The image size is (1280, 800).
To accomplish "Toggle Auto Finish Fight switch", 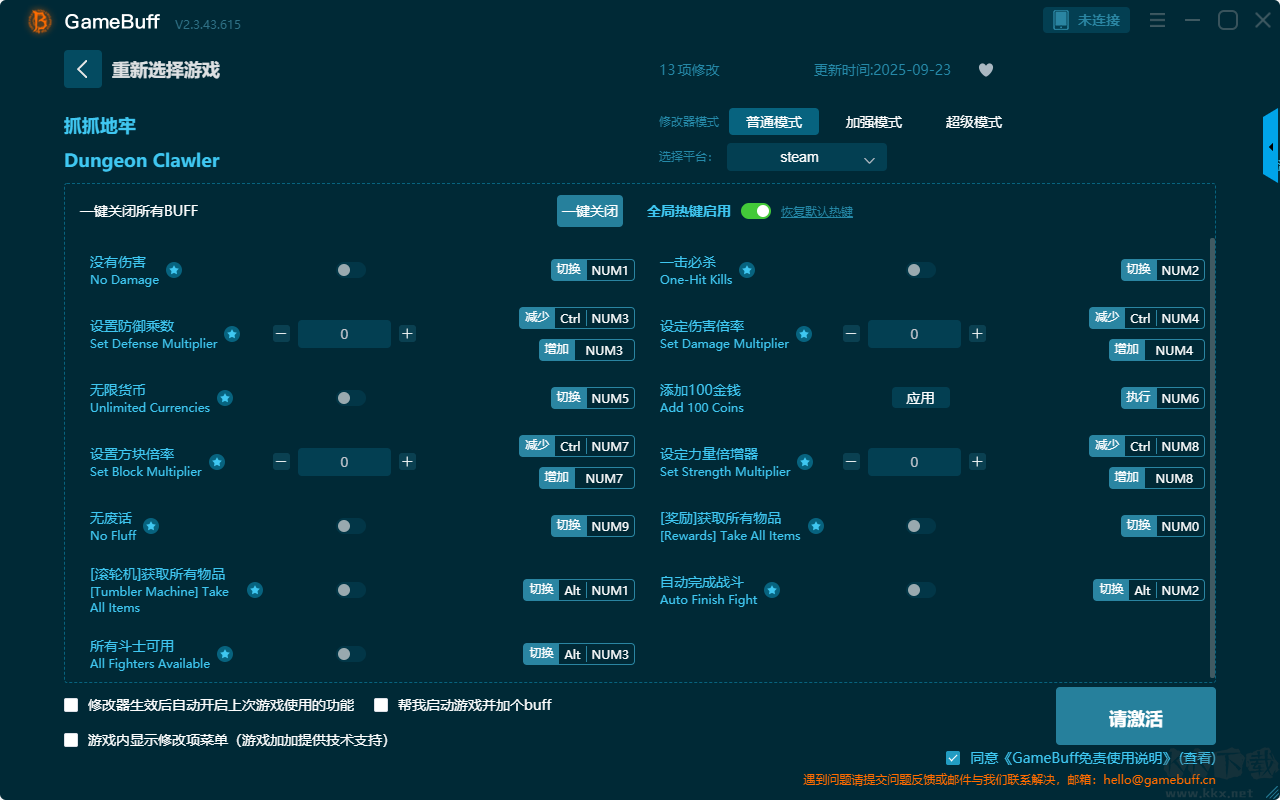I will pyautogui.click(x=921, y=590).
